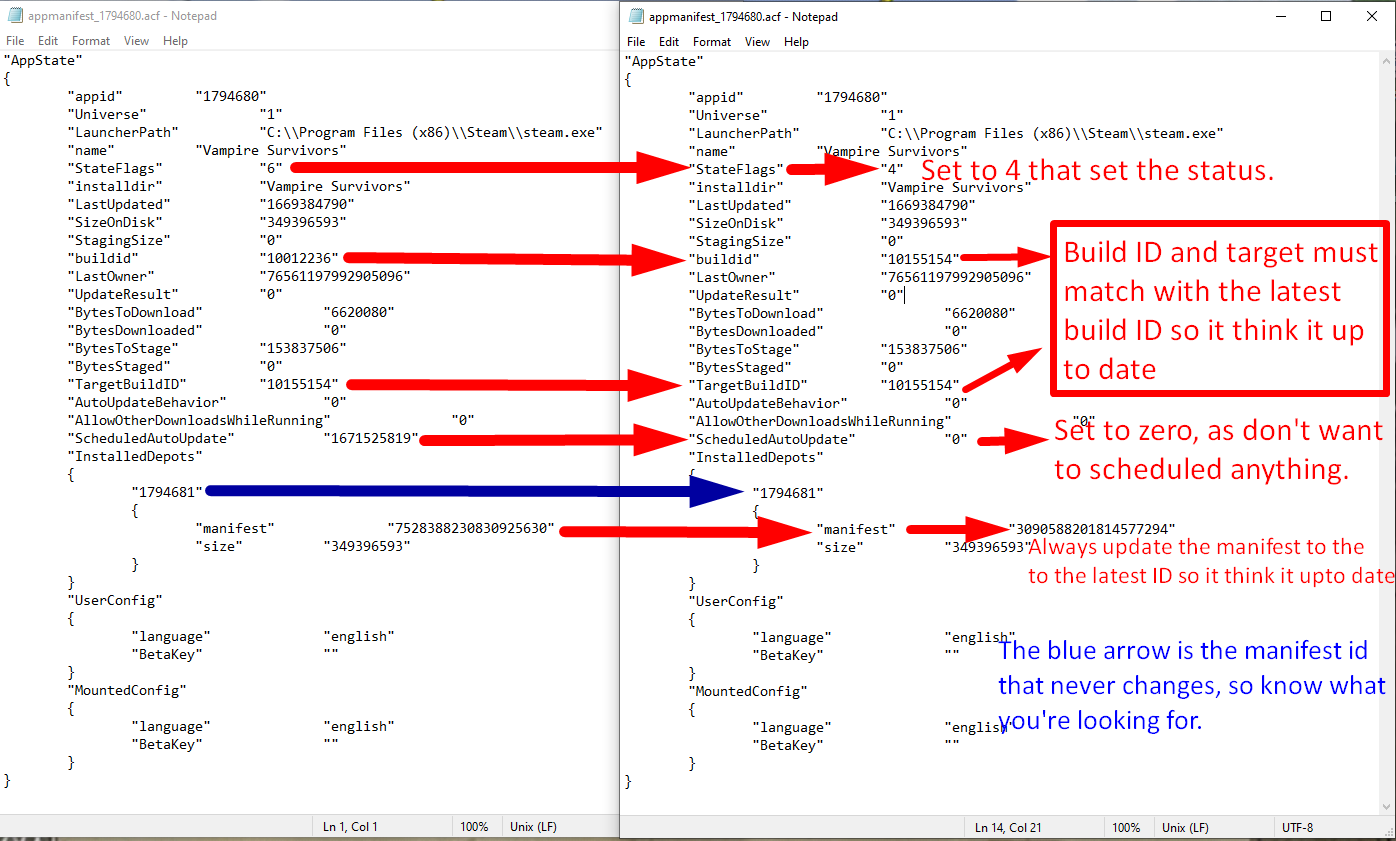Click the manifest value "7528388230830925630"
Screen dimensions: 1396x841
470,528
